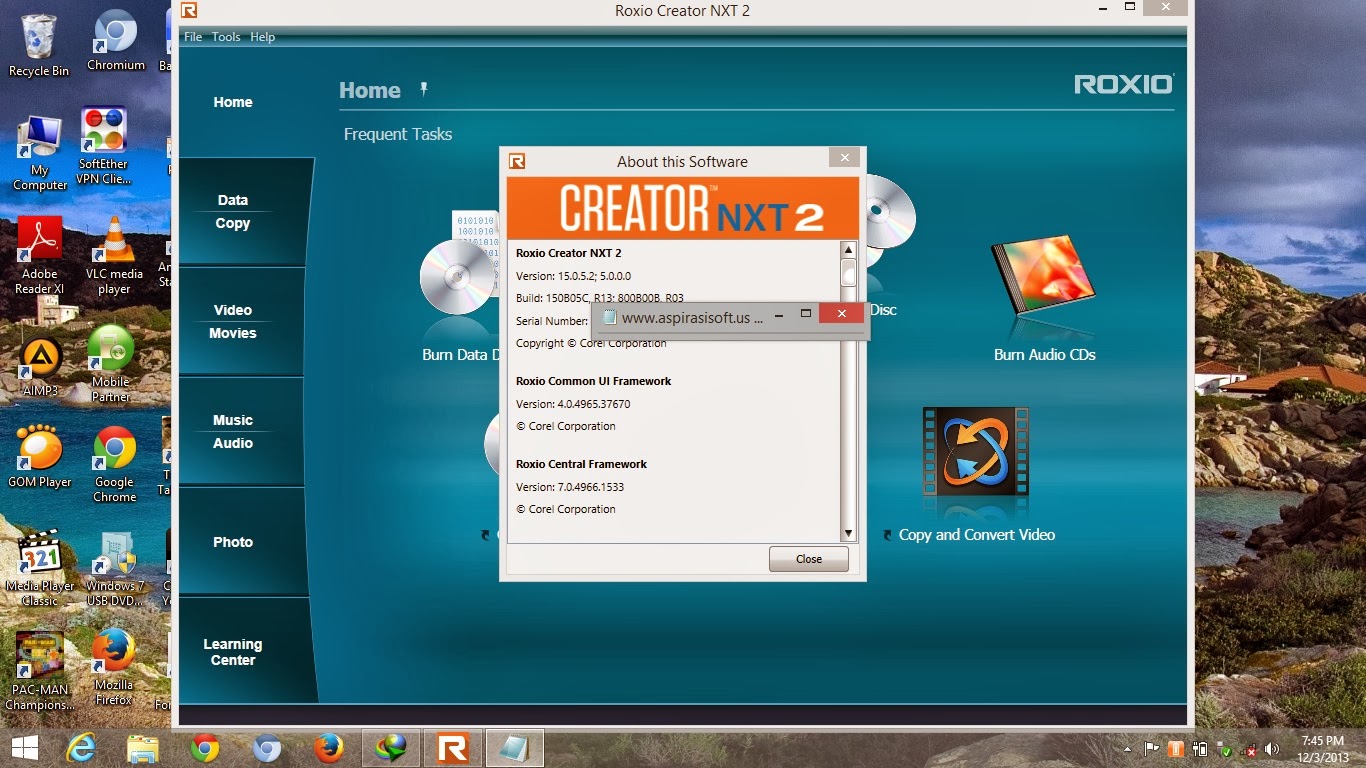Select the Media Player Classic desktop icon
Viewport: 1366px width, 768px height.
pos(40,568)
